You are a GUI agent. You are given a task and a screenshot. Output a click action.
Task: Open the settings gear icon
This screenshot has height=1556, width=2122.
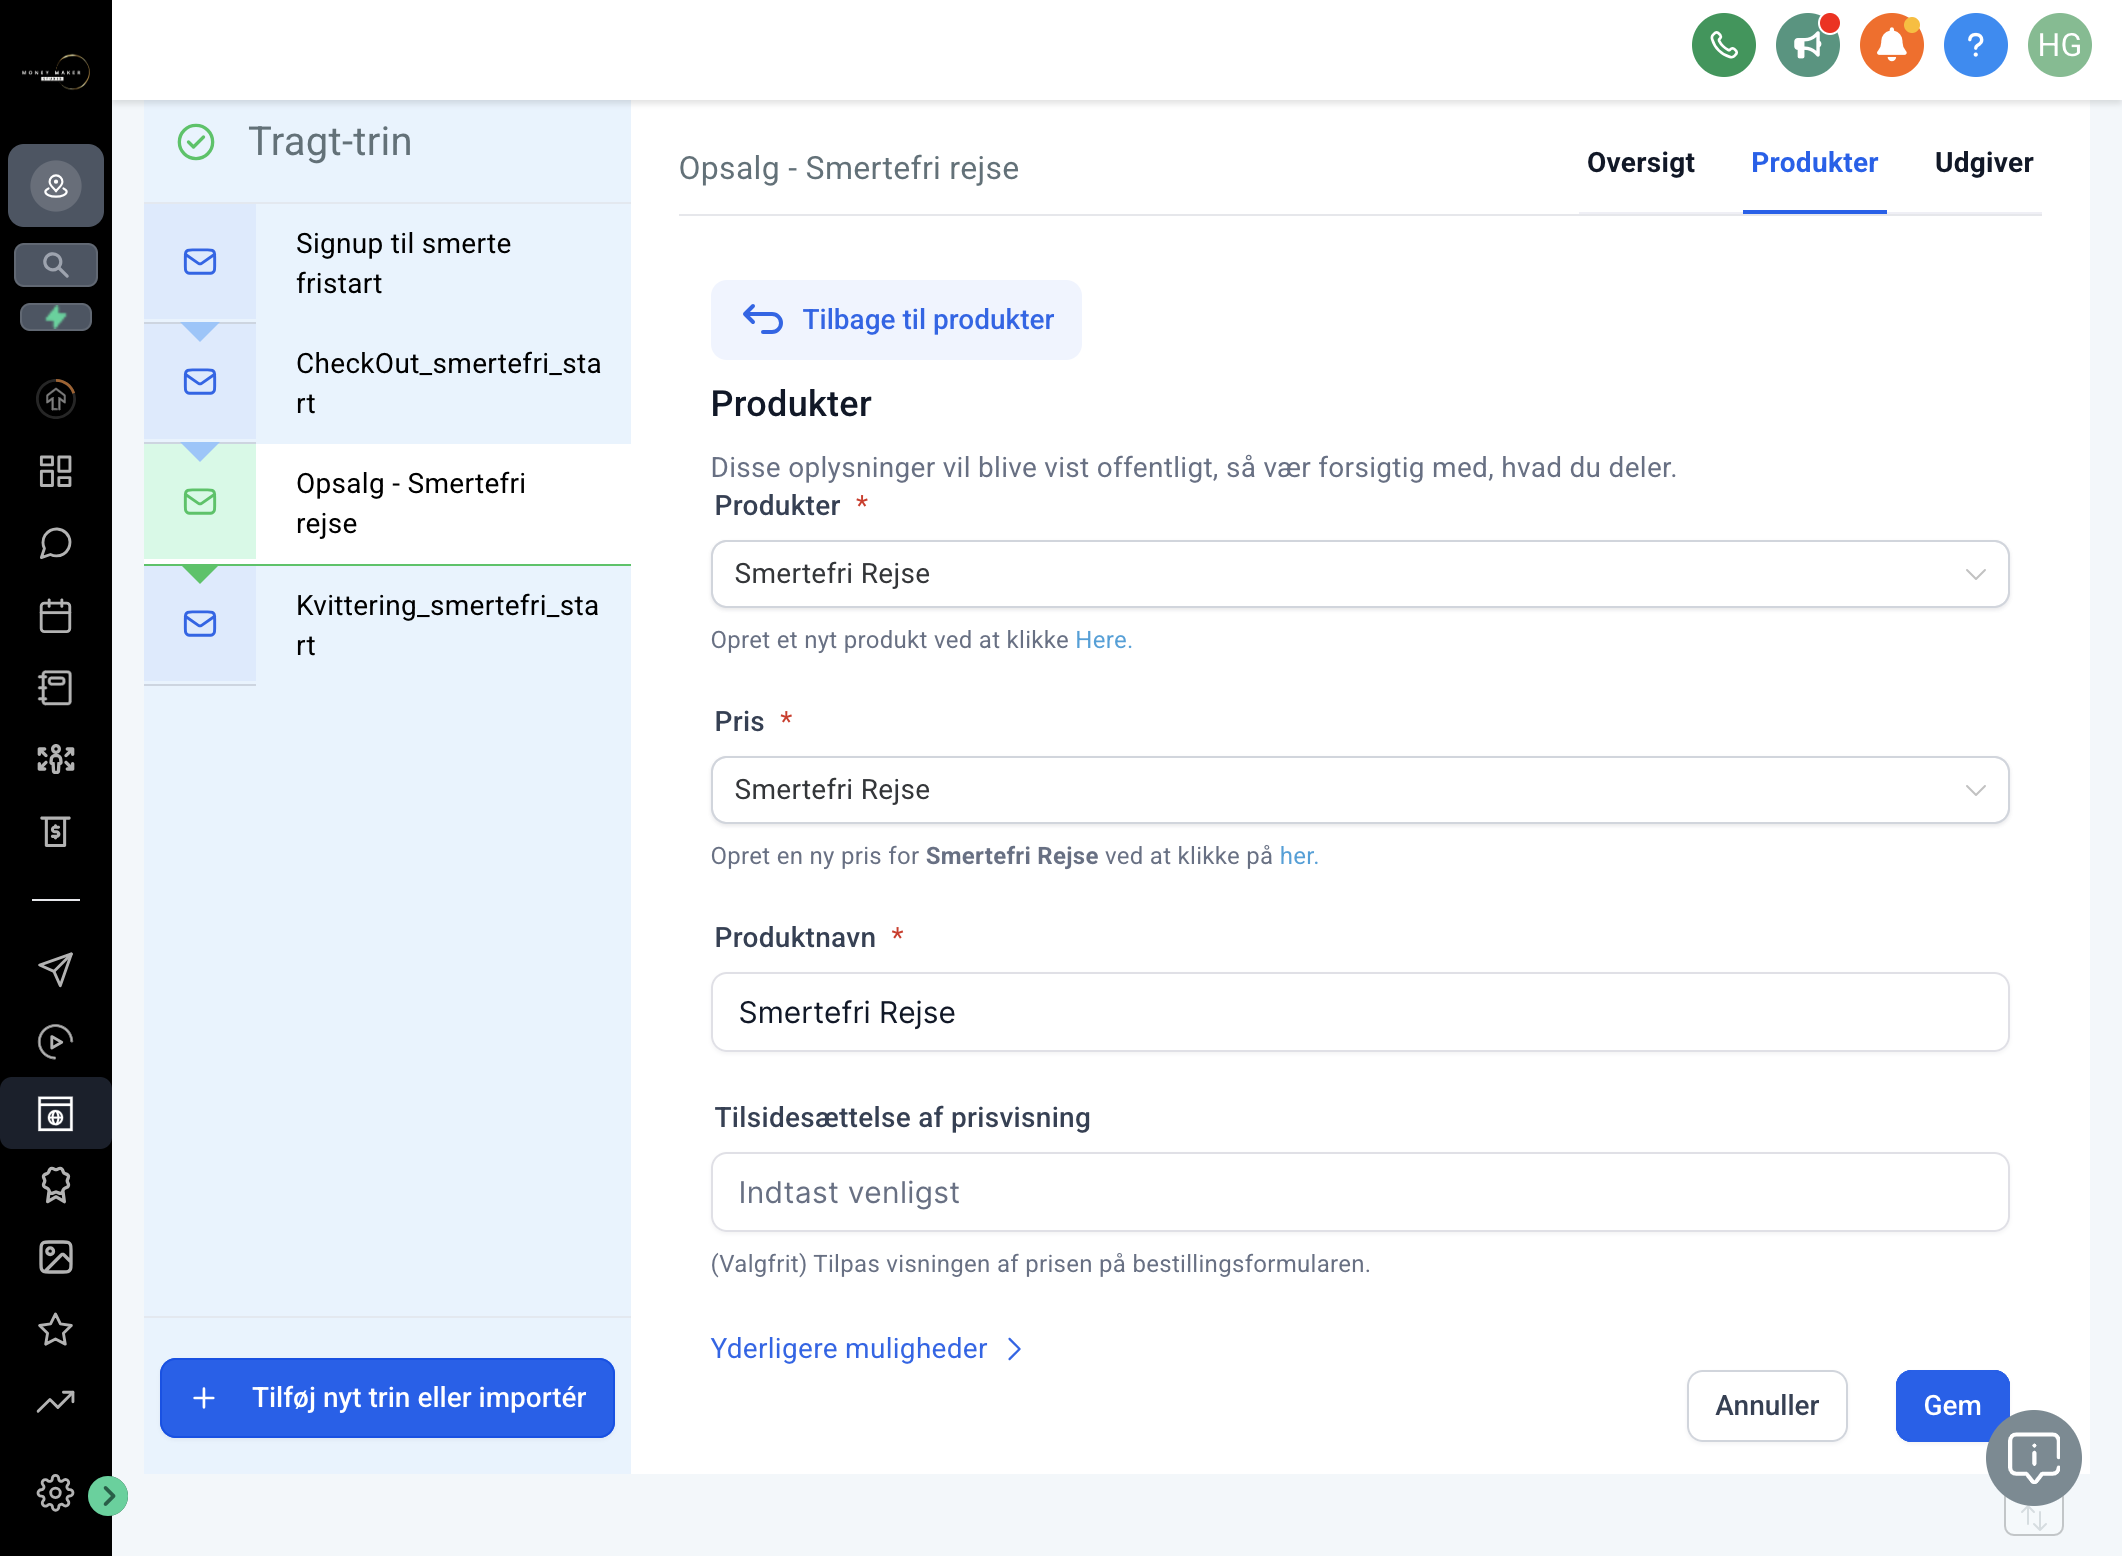56,1493
